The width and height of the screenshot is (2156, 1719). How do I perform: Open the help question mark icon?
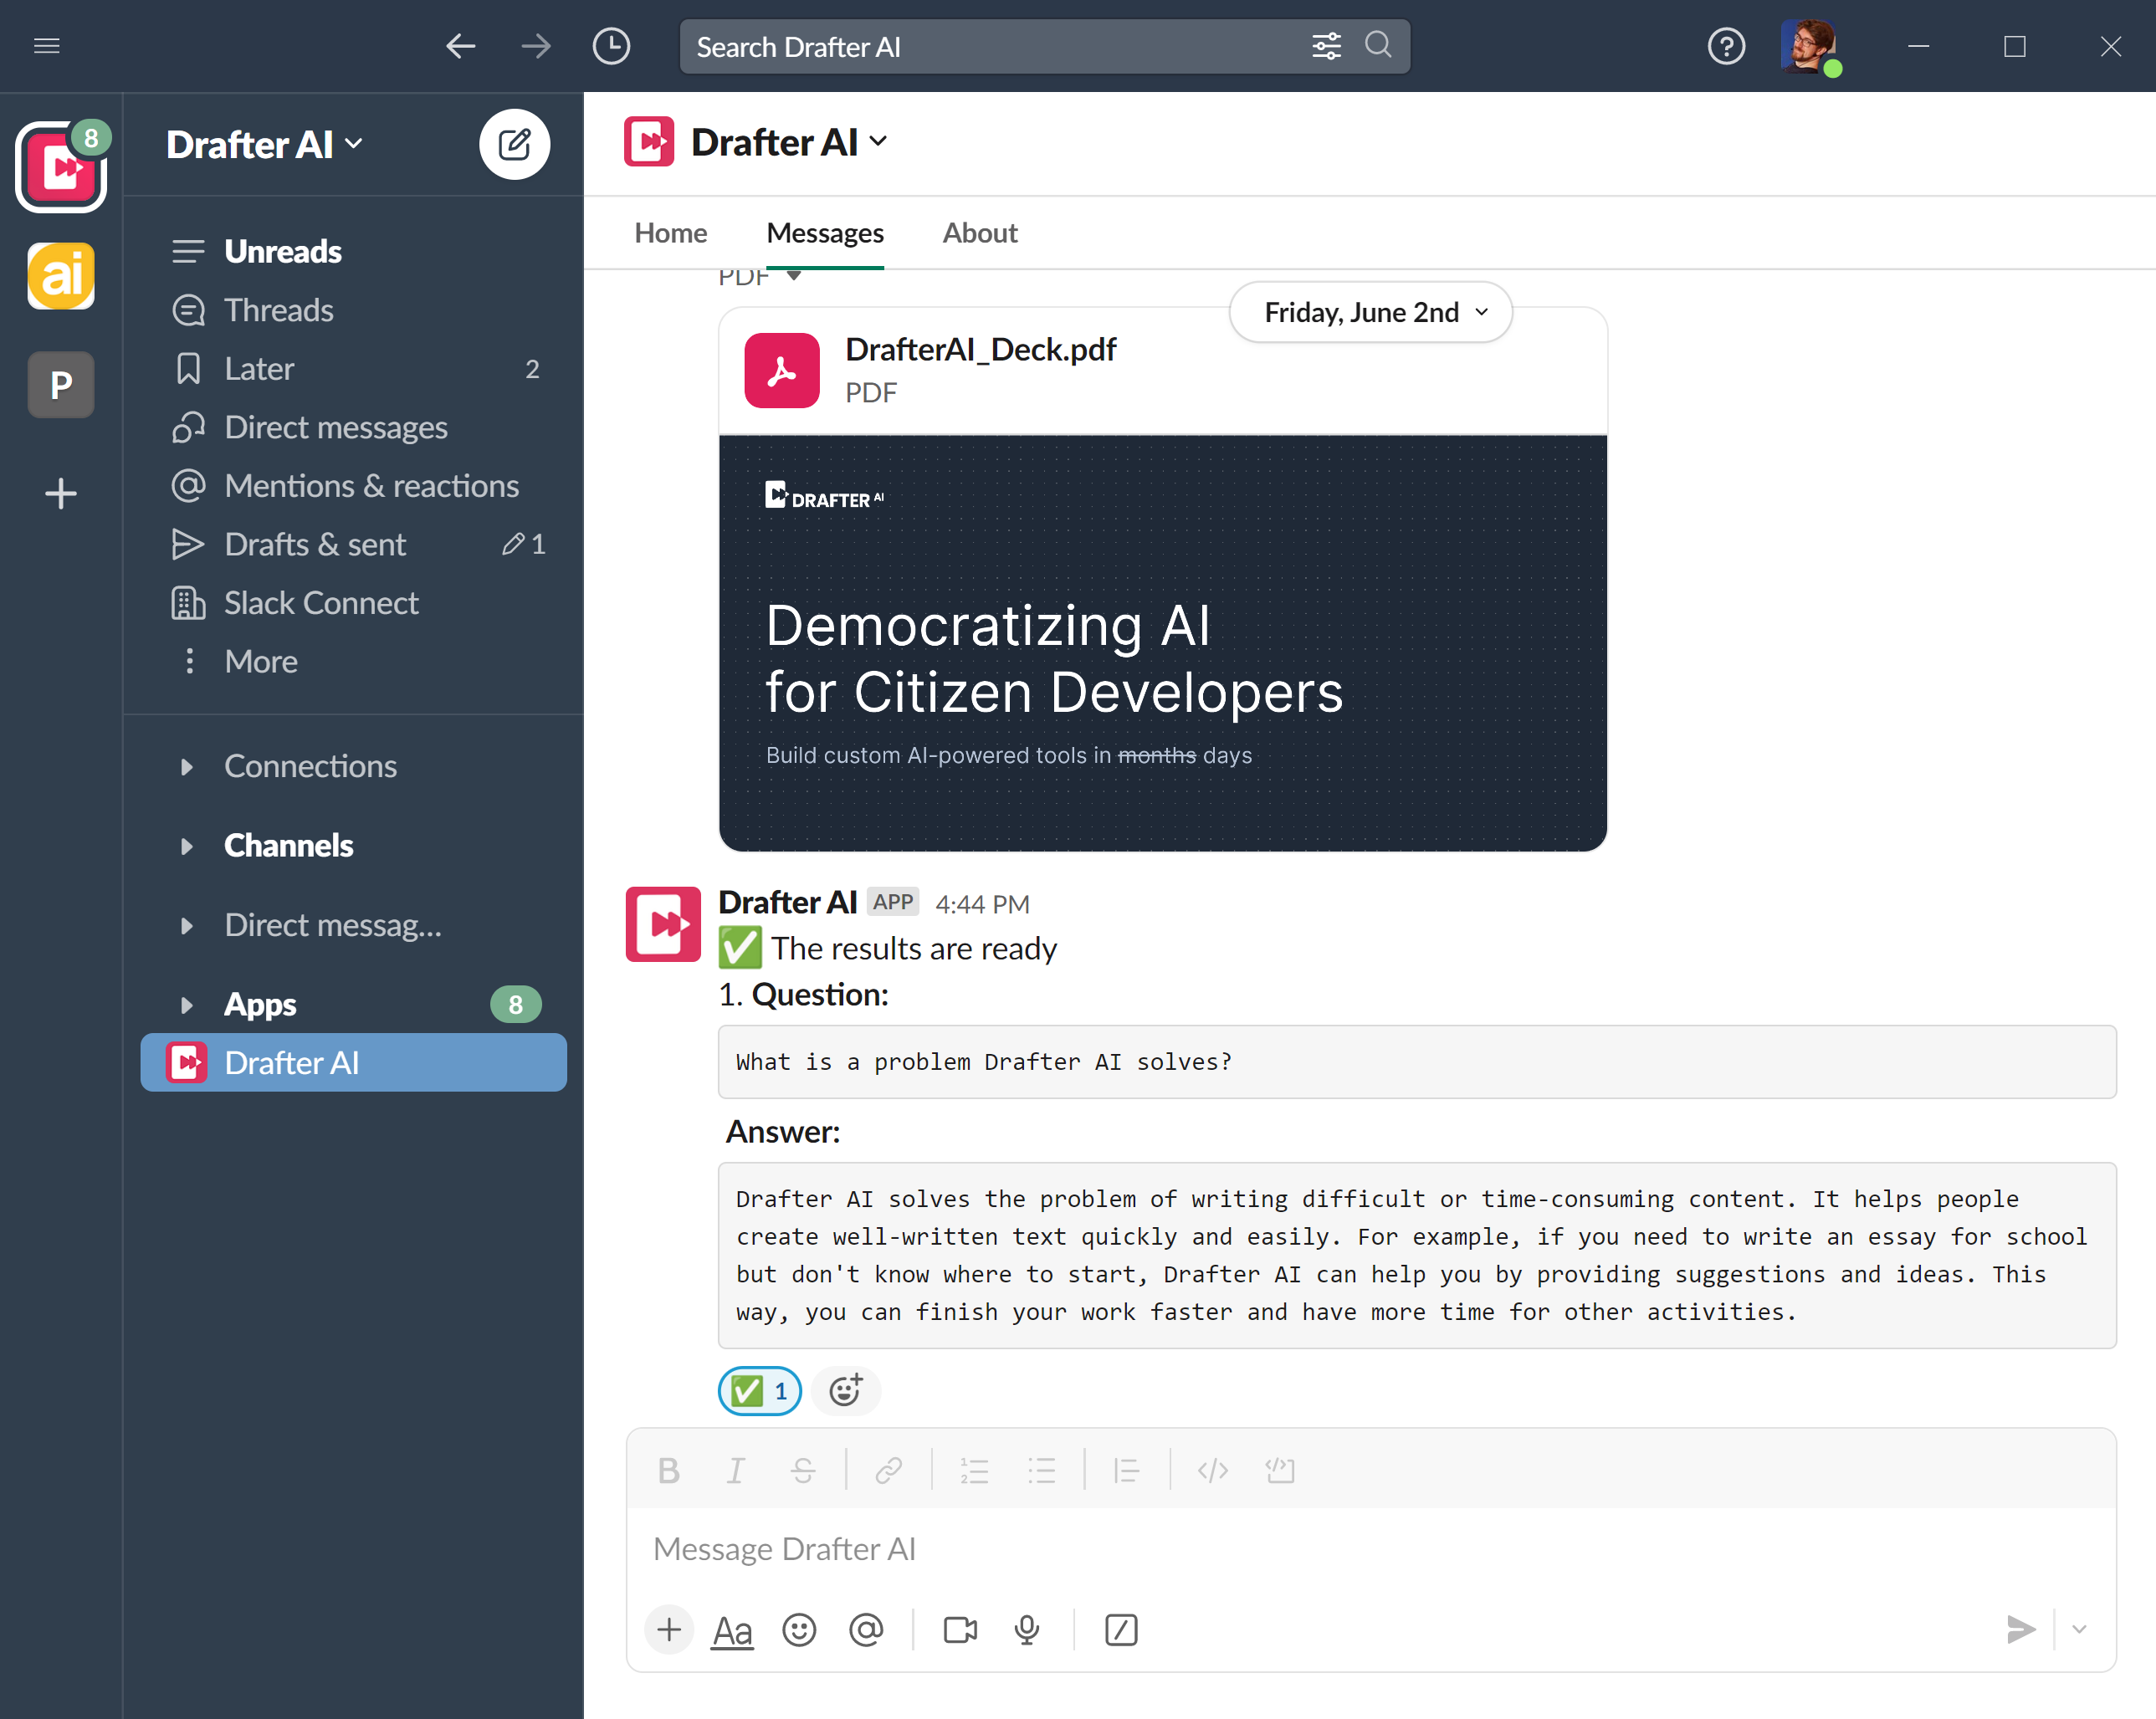[1725, 46]
